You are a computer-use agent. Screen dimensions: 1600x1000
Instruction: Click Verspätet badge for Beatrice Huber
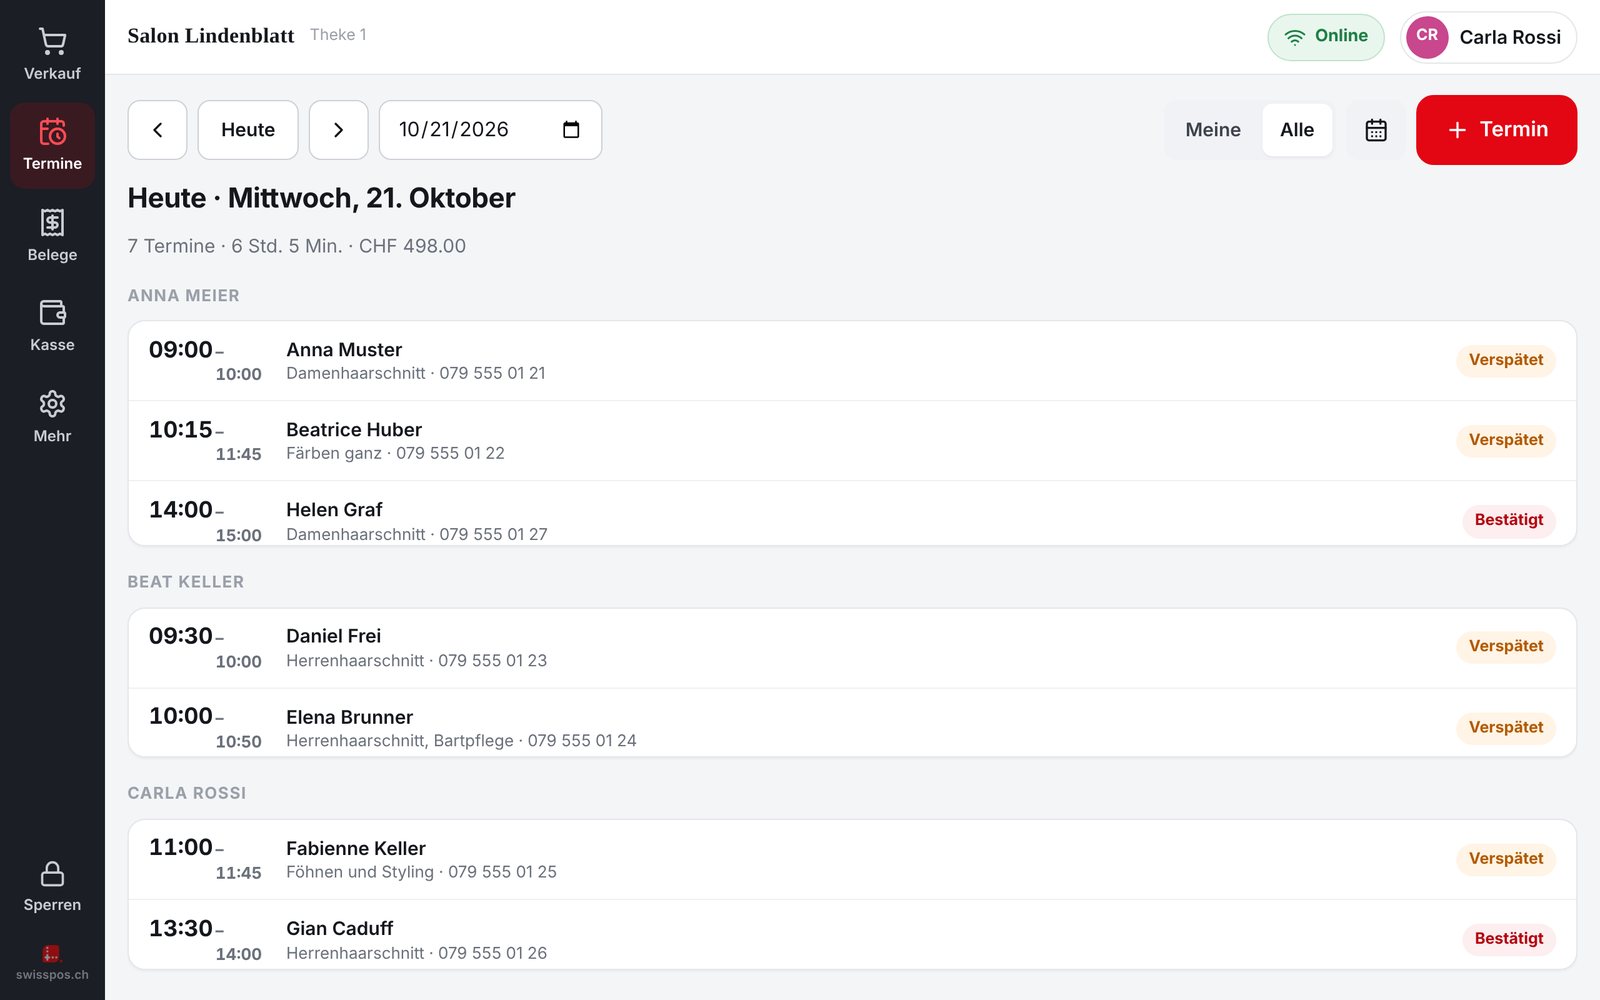click(x=1505, y=440)
